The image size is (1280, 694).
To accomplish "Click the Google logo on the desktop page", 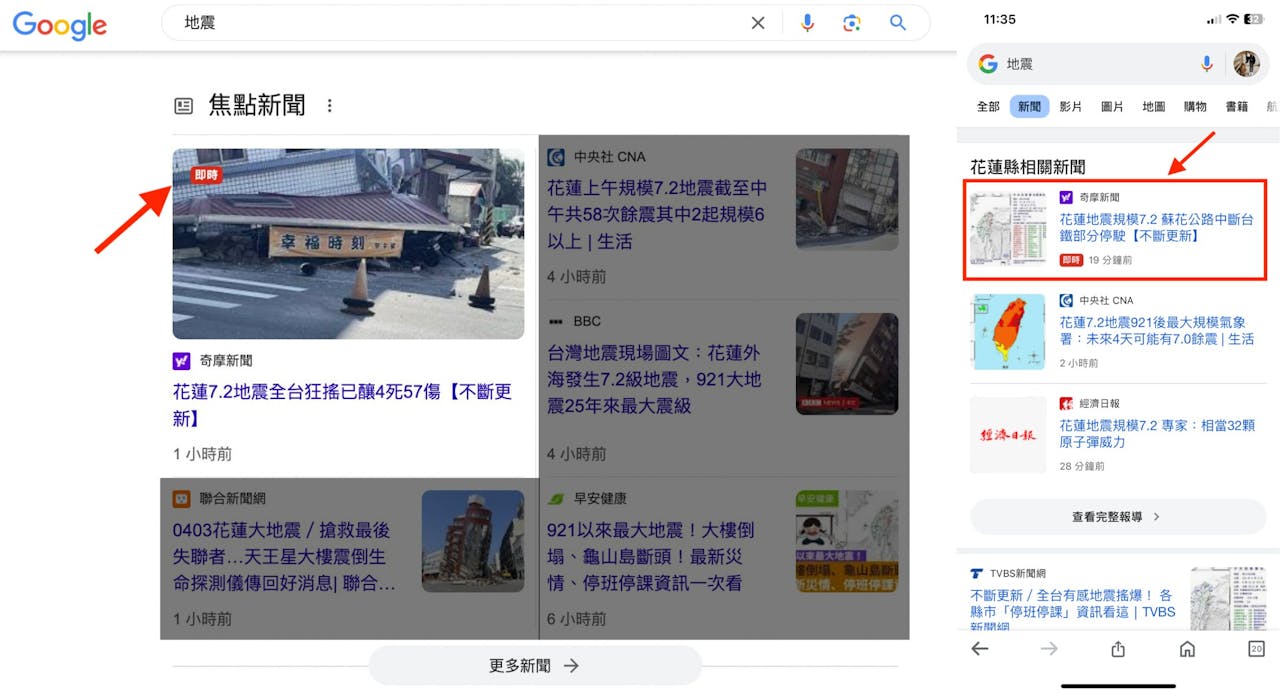I will (60, 25).
